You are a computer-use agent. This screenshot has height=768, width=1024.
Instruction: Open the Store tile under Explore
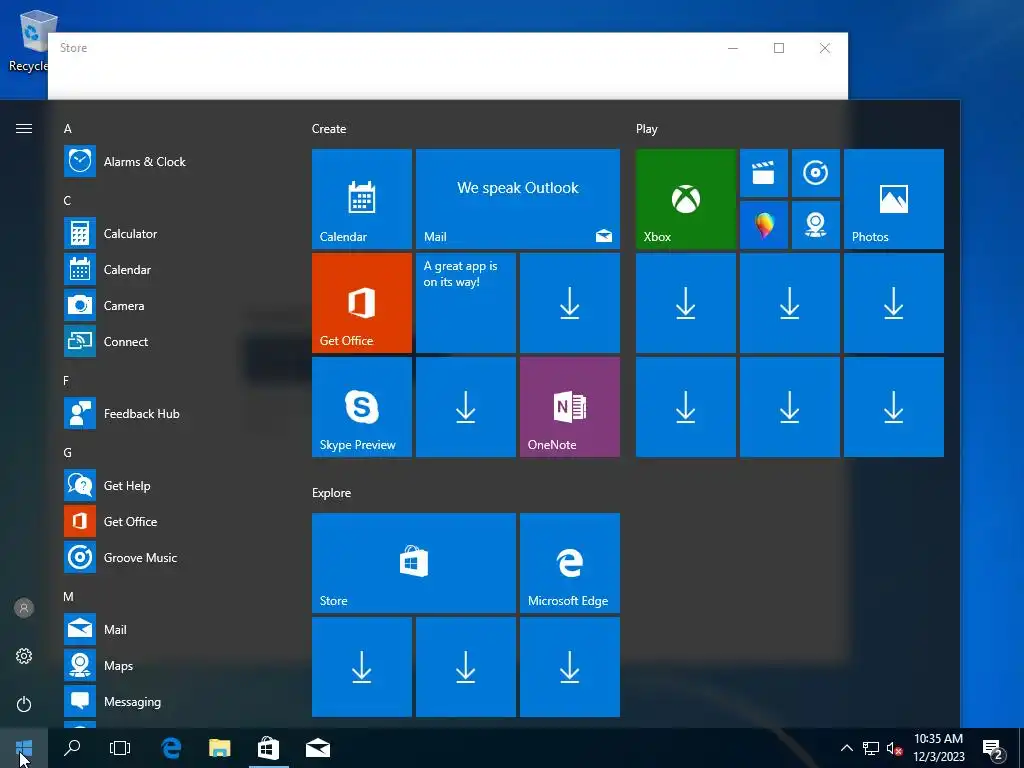pyautogui.click(x=414, y=563)
